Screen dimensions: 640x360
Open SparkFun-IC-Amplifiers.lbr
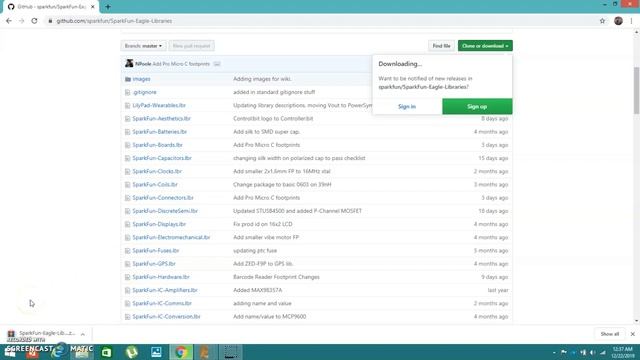[x=165, y=290]
